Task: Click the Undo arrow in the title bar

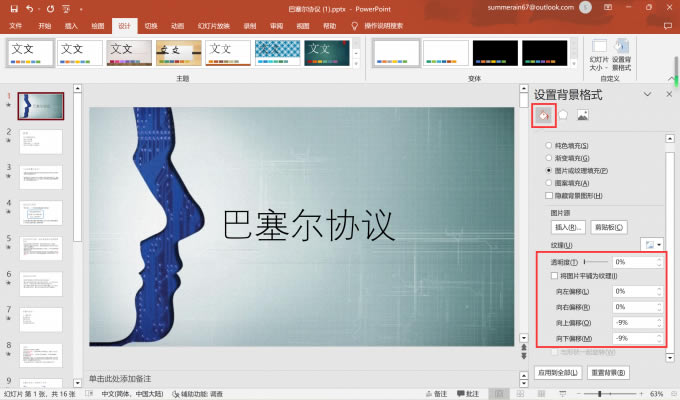Action: click(x=29, y=8)
